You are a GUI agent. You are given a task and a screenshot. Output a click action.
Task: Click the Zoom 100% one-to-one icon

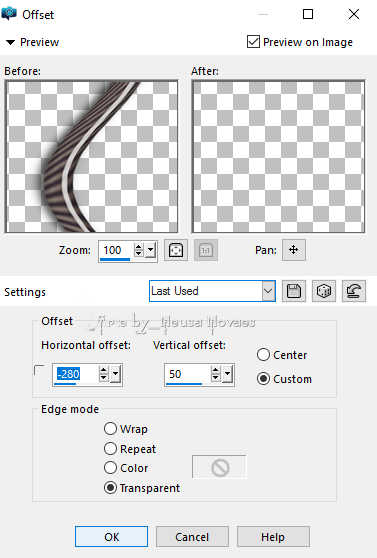[206, 250]
